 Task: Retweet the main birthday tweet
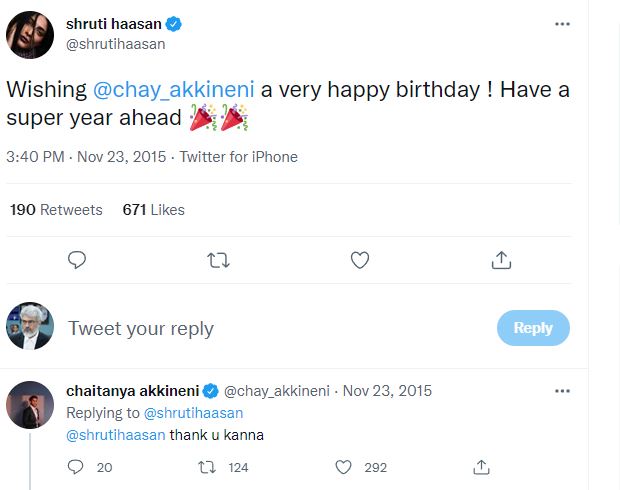tap(217, 260)
